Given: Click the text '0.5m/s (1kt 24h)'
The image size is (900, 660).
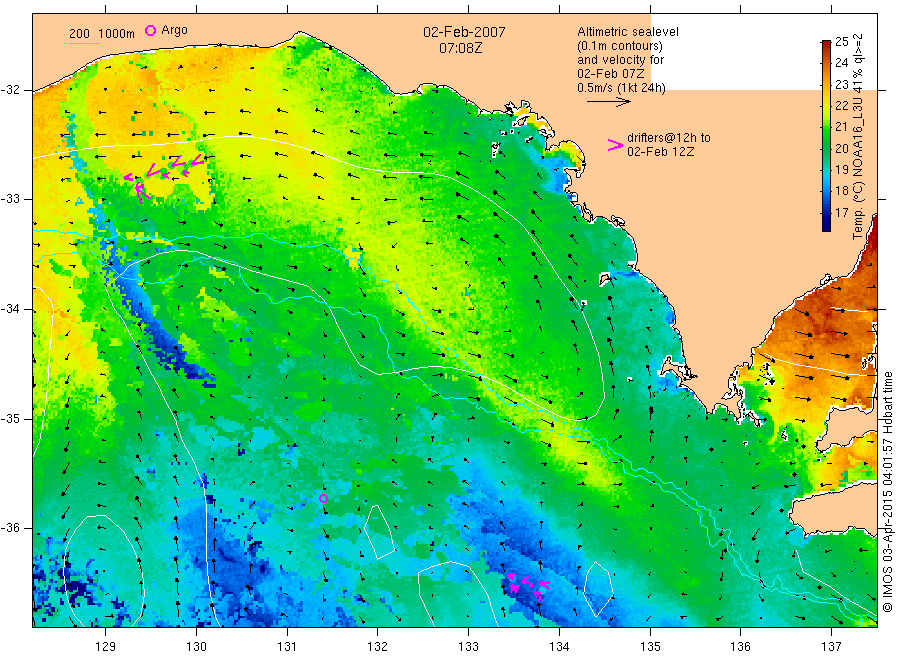Looking at the screenshot, I should pyautogui.click(x=621, y=88).
